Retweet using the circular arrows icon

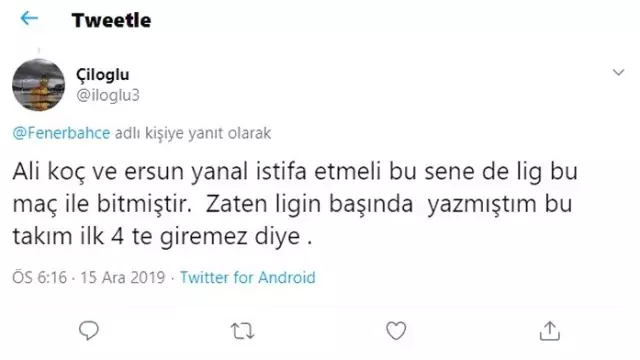click(242, 331)
